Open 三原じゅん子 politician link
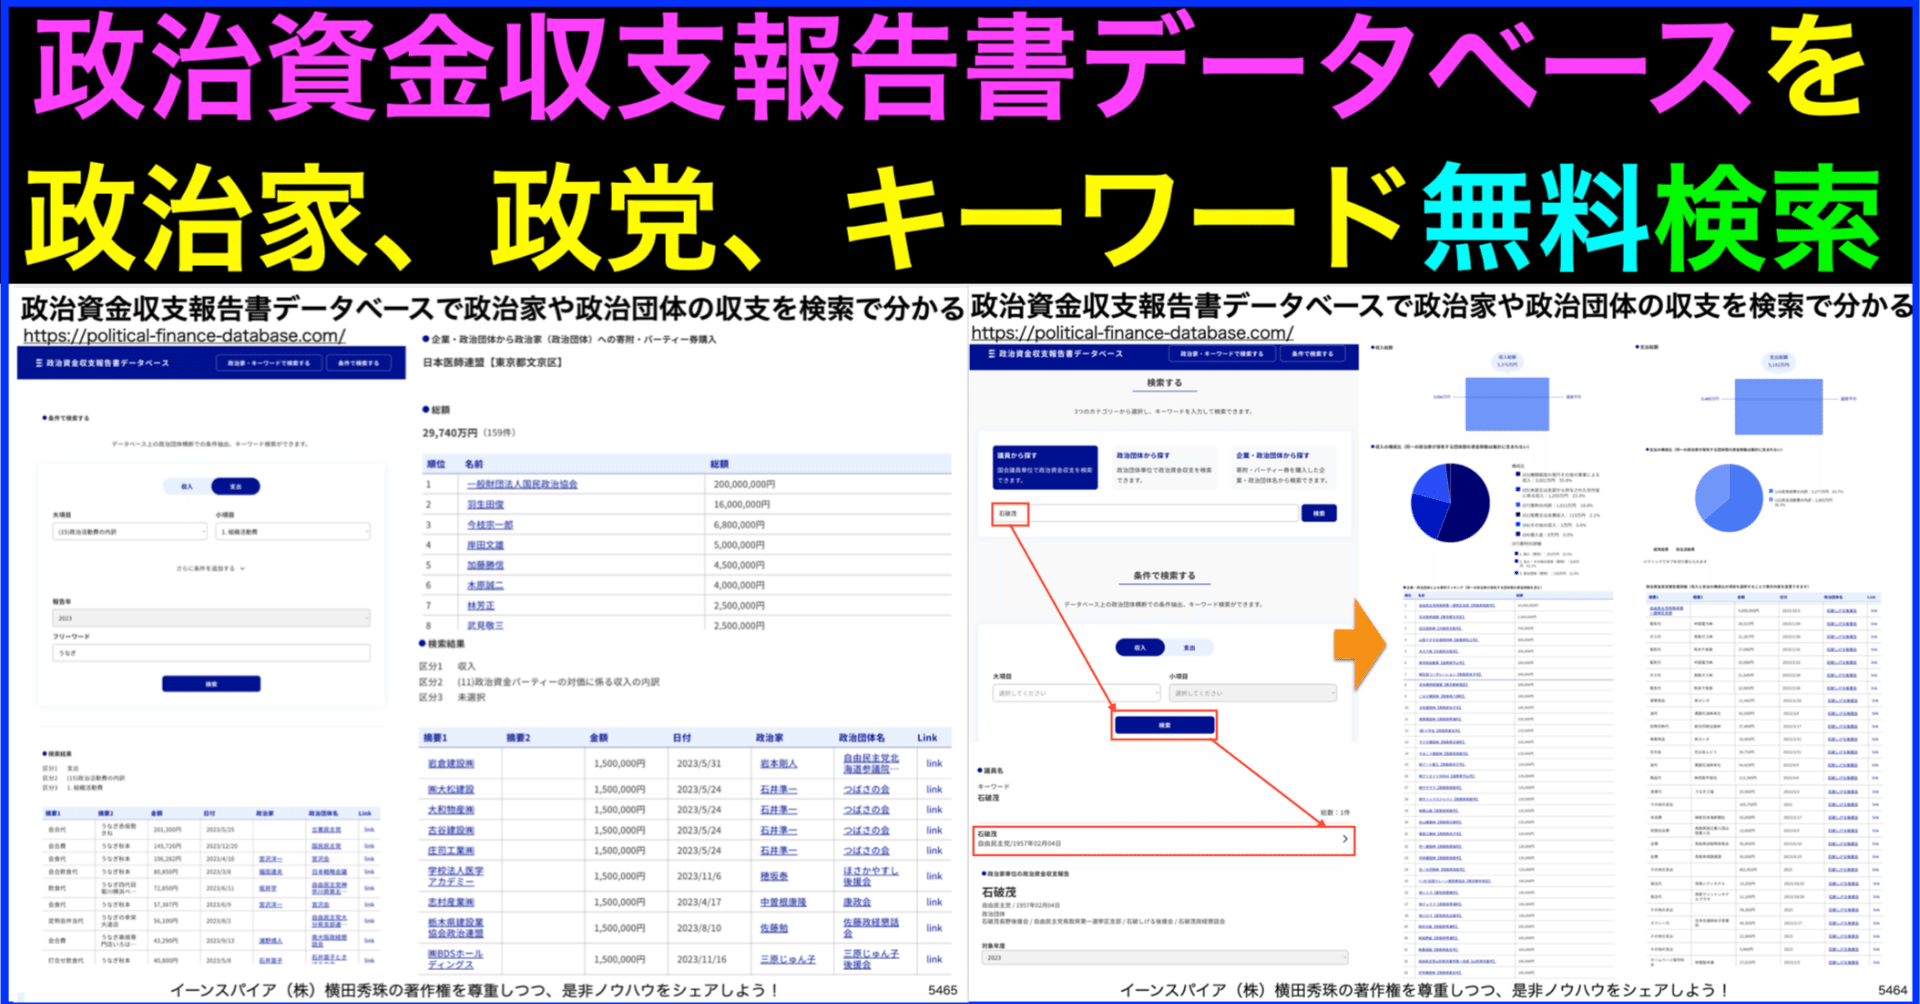1920x1004 pixels. click(787, 959)
